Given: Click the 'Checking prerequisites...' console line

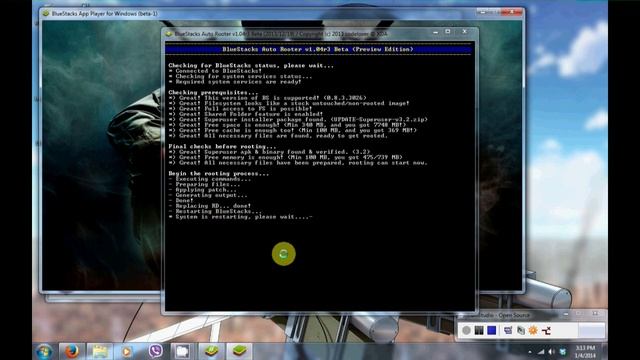Looking at the screenshot, I should [213, 92].
